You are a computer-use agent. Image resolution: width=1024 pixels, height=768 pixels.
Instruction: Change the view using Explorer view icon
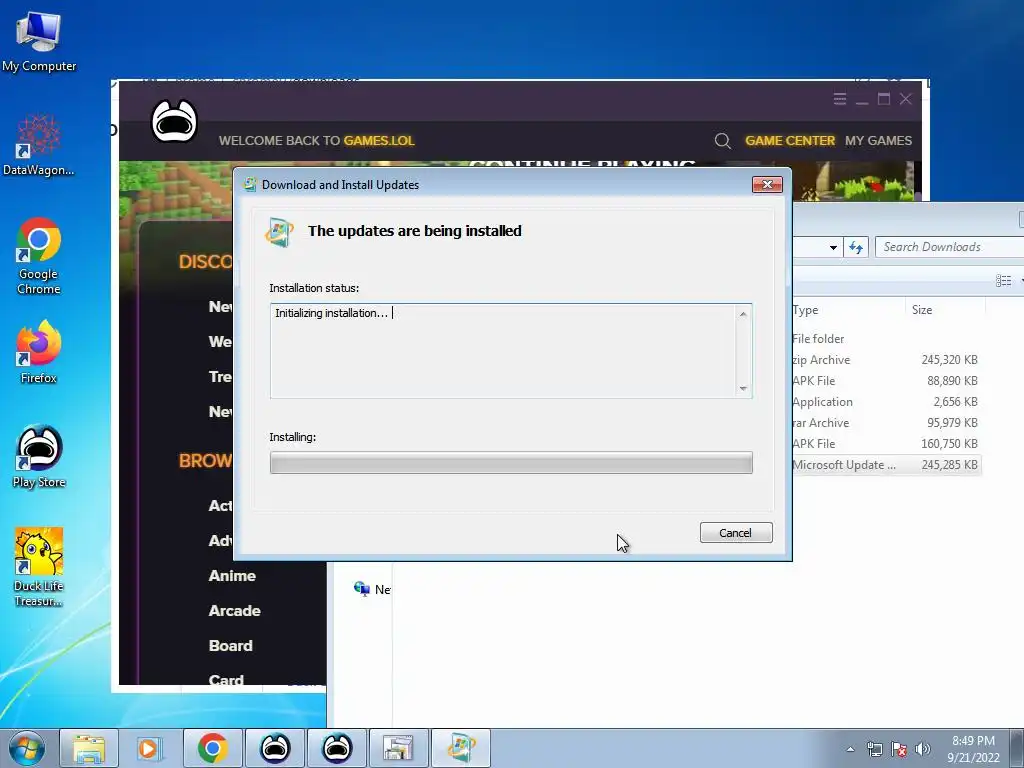tap(1003, 281)
